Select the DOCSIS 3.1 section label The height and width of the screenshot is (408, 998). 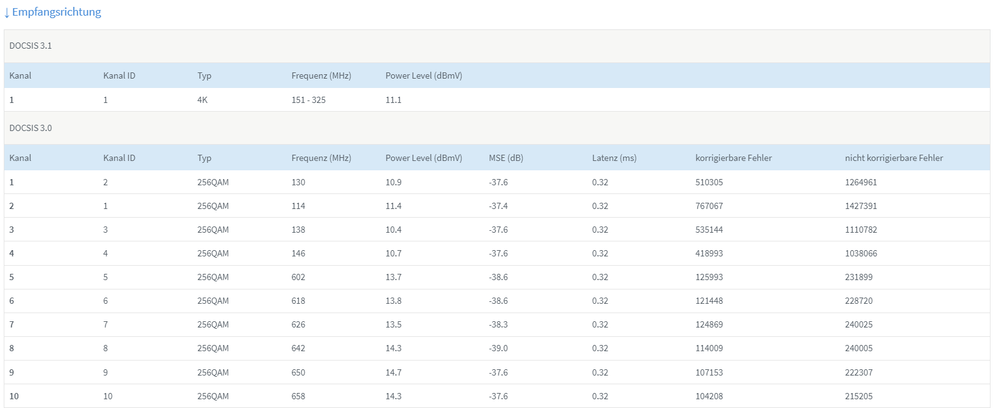[31, 46]
